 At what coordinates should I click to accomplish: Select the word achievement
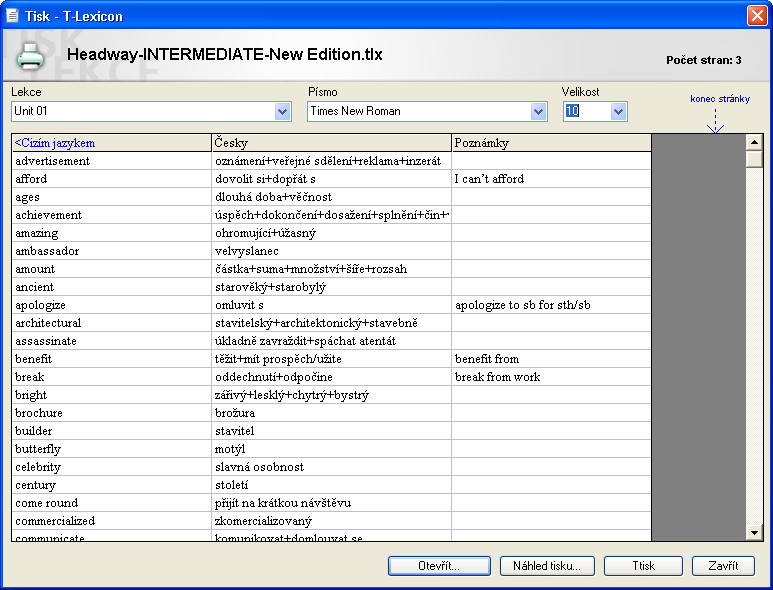[x=48, y=215]
